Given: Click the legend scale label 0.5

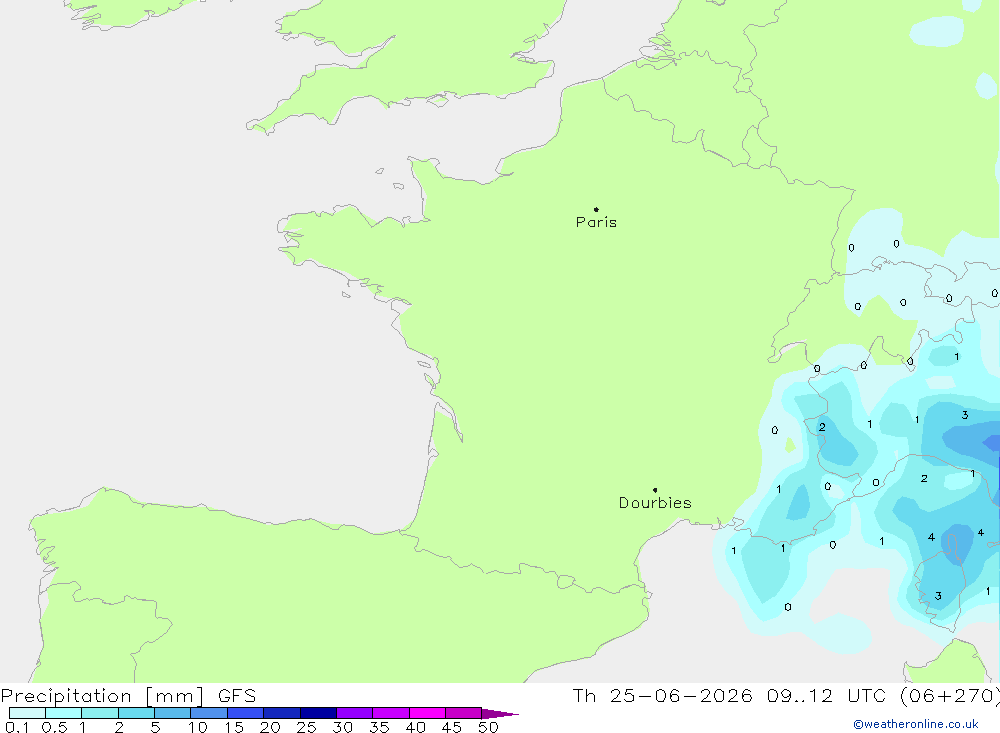Looking at the screenshot, I should click(54, 727).
